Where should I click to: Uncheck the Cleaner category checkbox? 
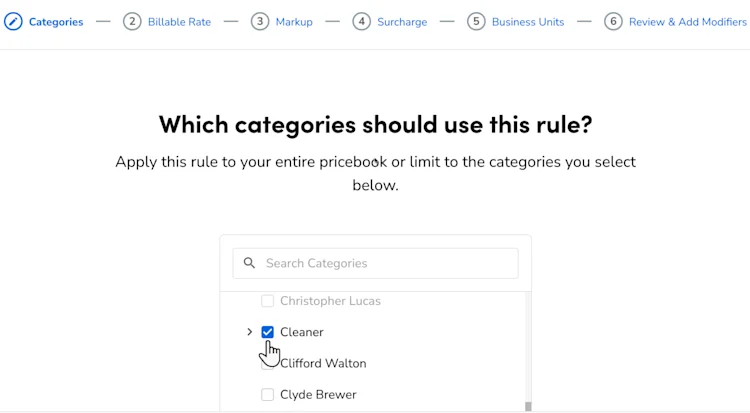pos(267,332)
